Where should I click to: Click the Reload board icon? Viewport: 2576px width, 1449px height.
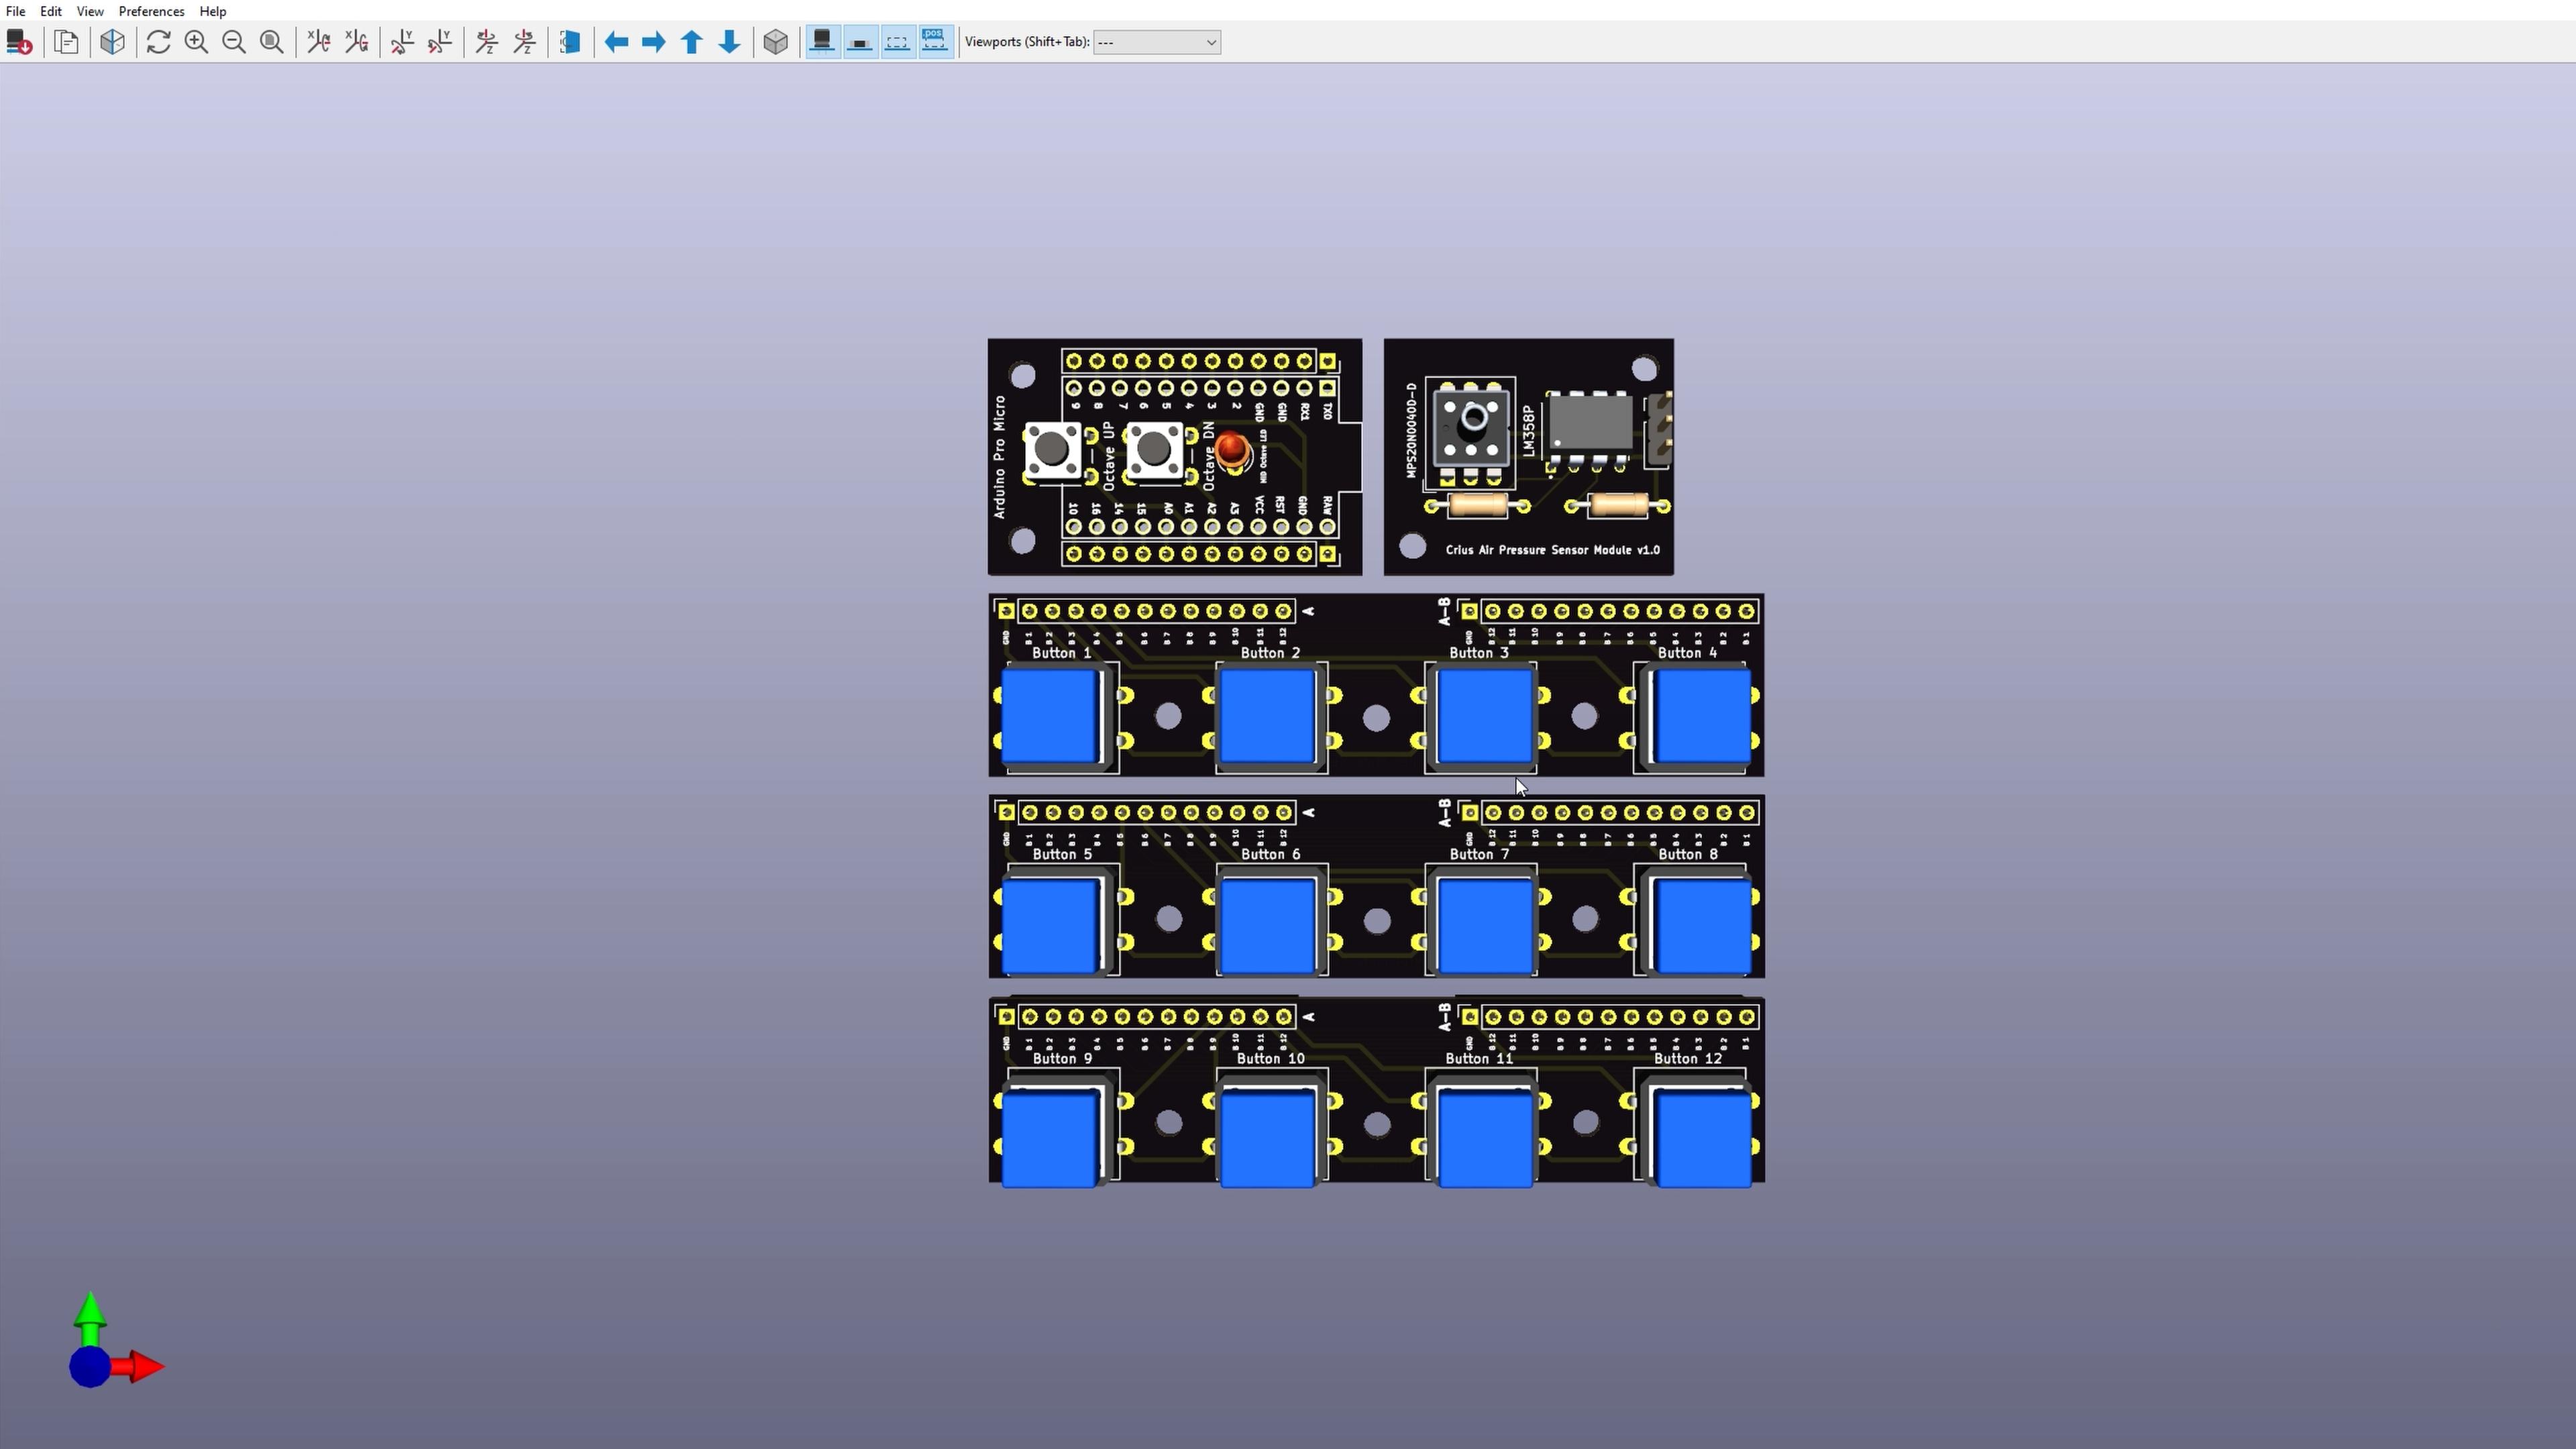(x=19, y=42)
